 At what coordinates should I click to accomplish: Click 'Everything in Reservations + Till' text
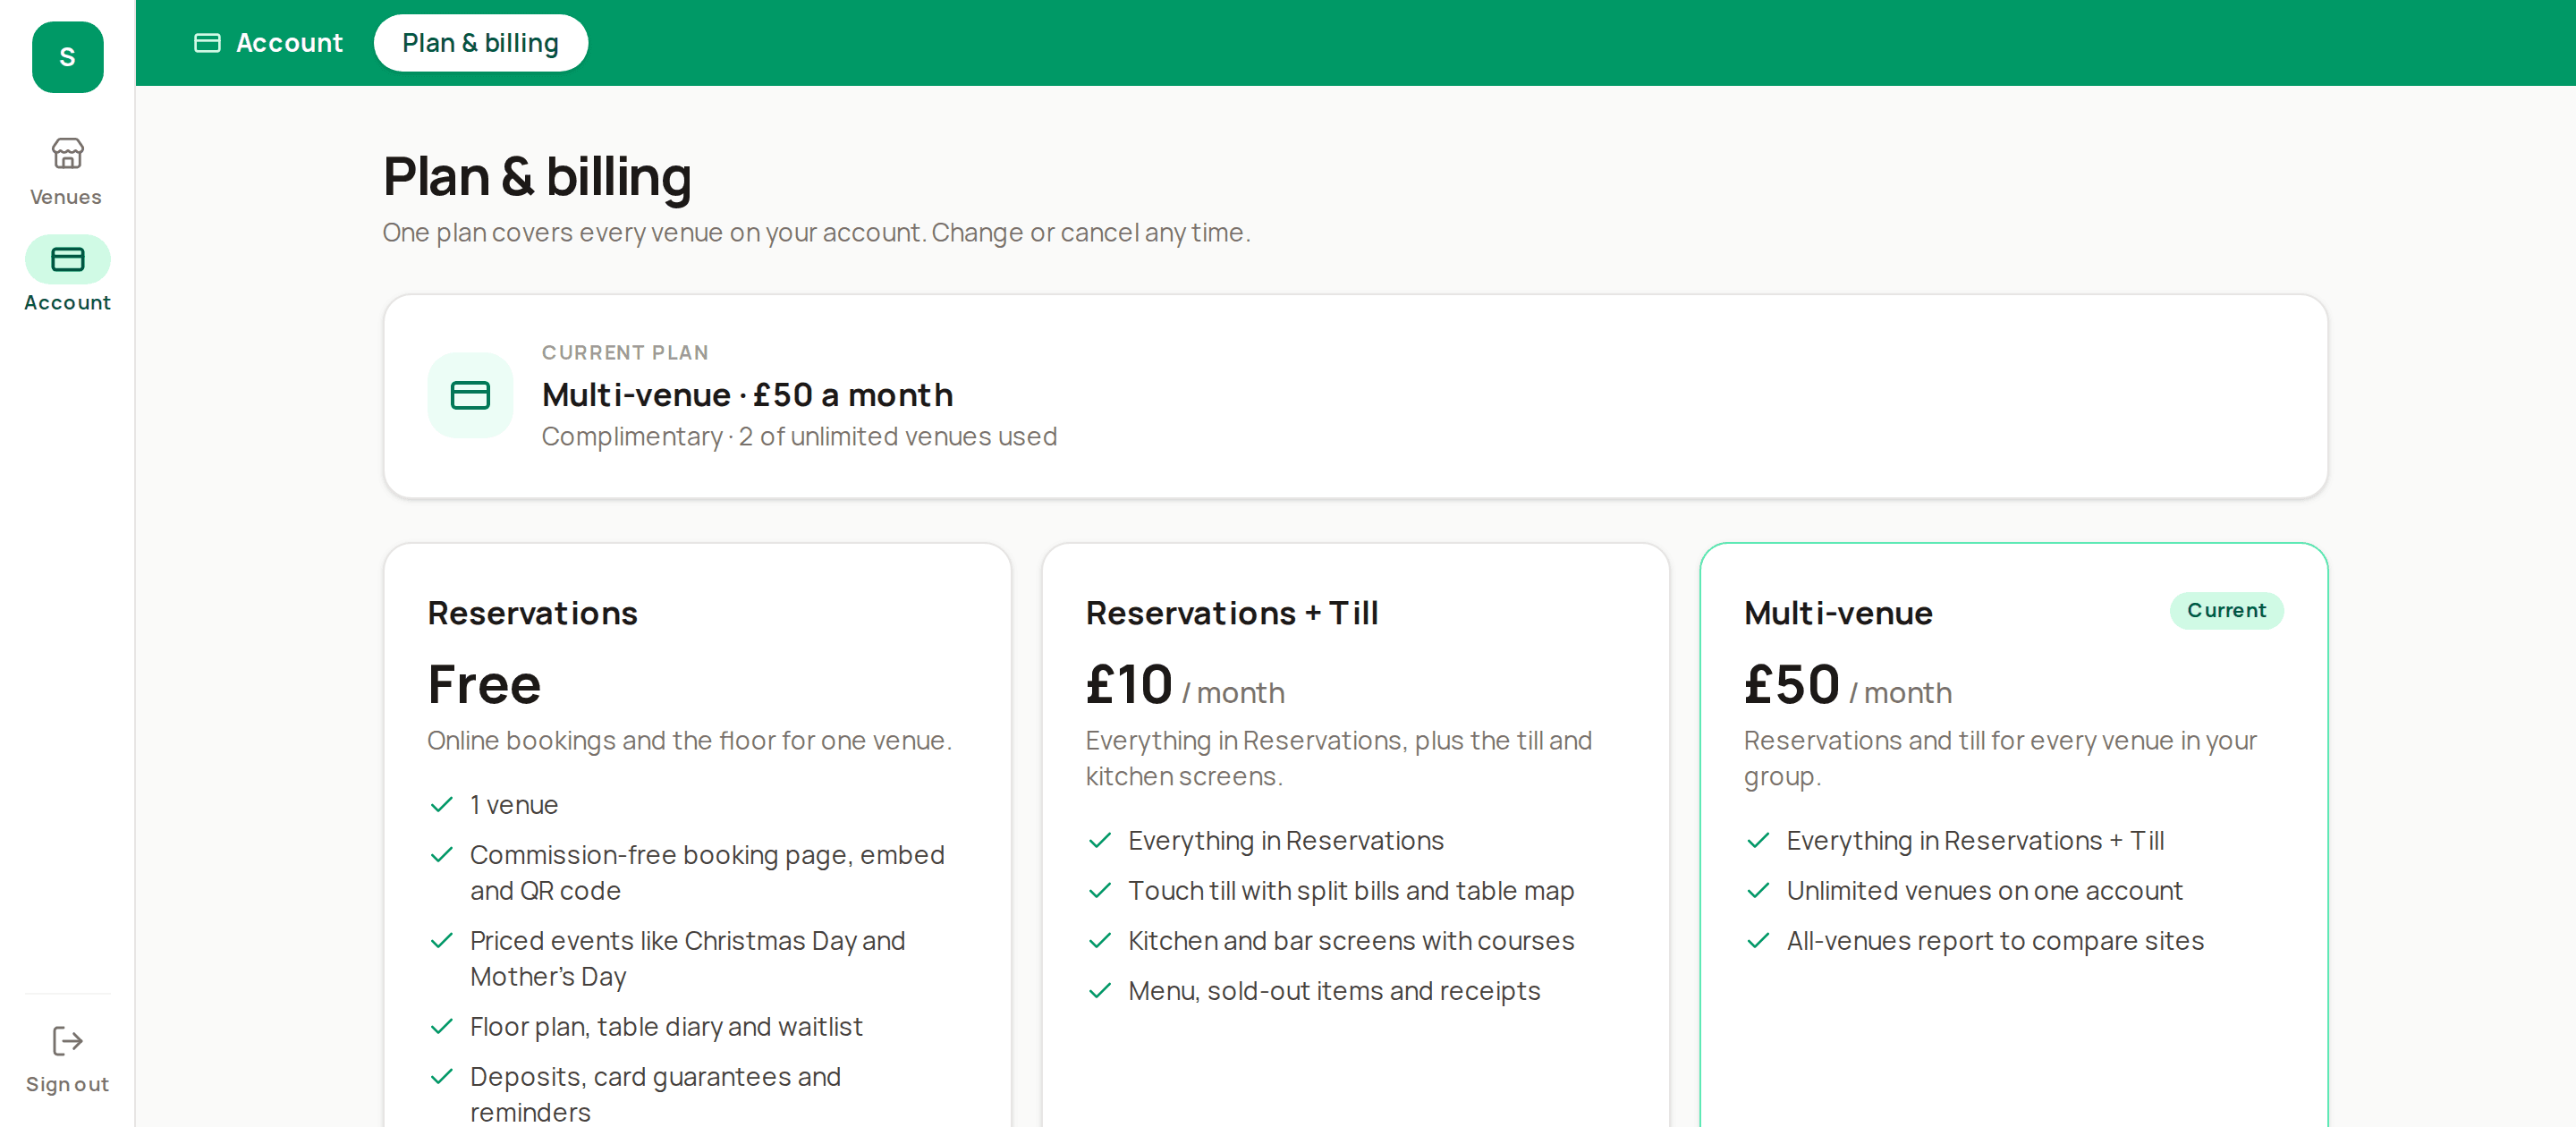[1975, 841]
